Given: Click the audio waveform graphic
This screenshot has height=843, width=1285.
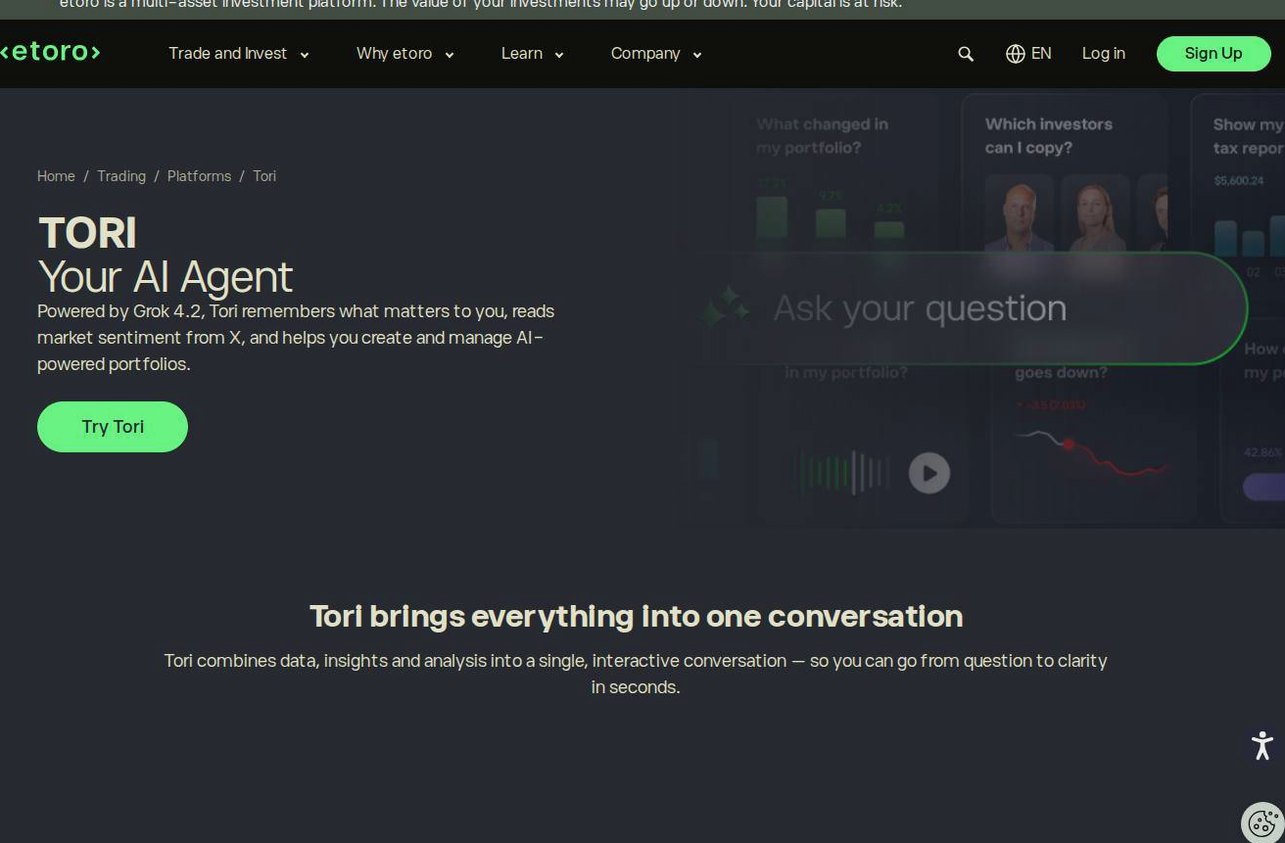Looking at the screenshot, I should click(x=844, y=473).
